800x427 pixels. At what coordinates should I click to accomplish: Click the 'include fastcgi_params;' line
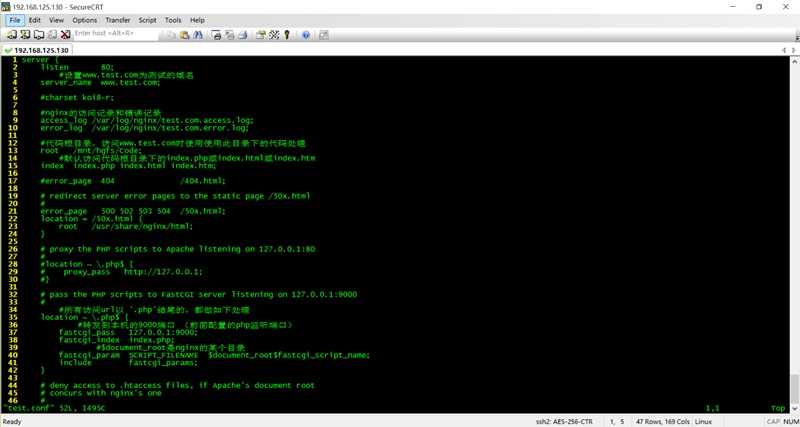coord(129,363)
